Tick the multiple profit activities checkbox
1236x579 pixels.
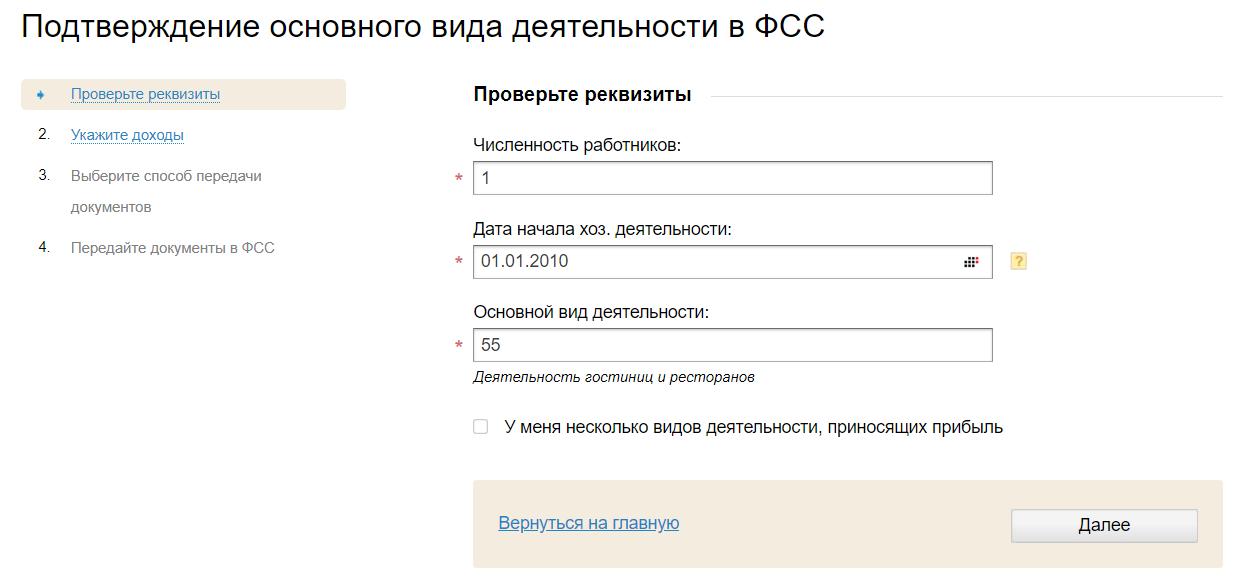(481, 427)
